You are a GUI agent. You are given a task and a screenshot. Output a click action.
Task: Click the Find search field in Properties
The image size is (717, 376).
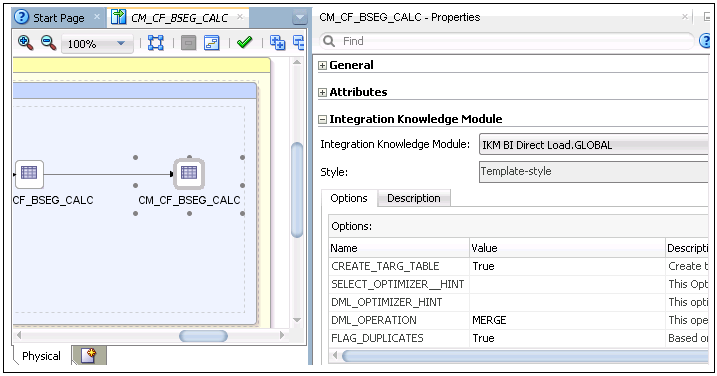(x=507, y=41)
